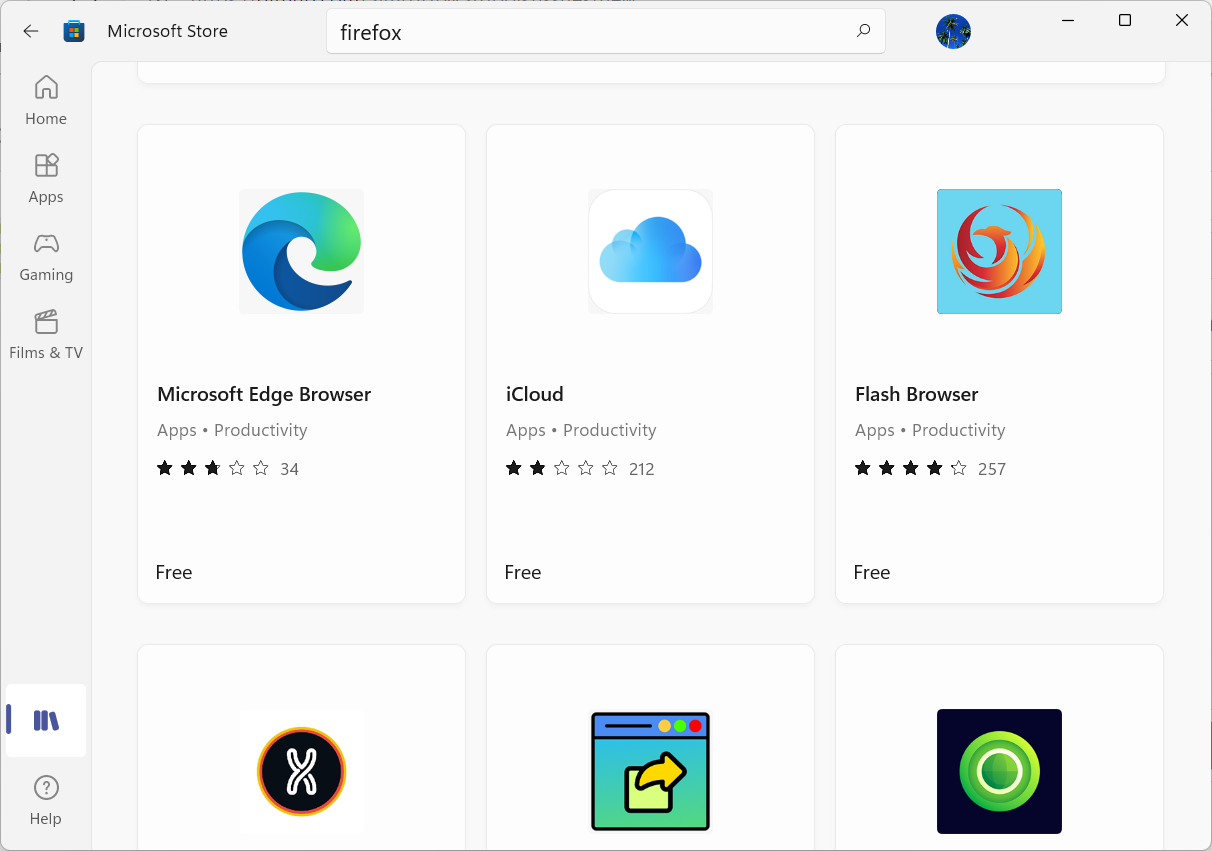Open the Flash Browser app title
This screenshot has width=1212, height=851.
click(917, 394)
